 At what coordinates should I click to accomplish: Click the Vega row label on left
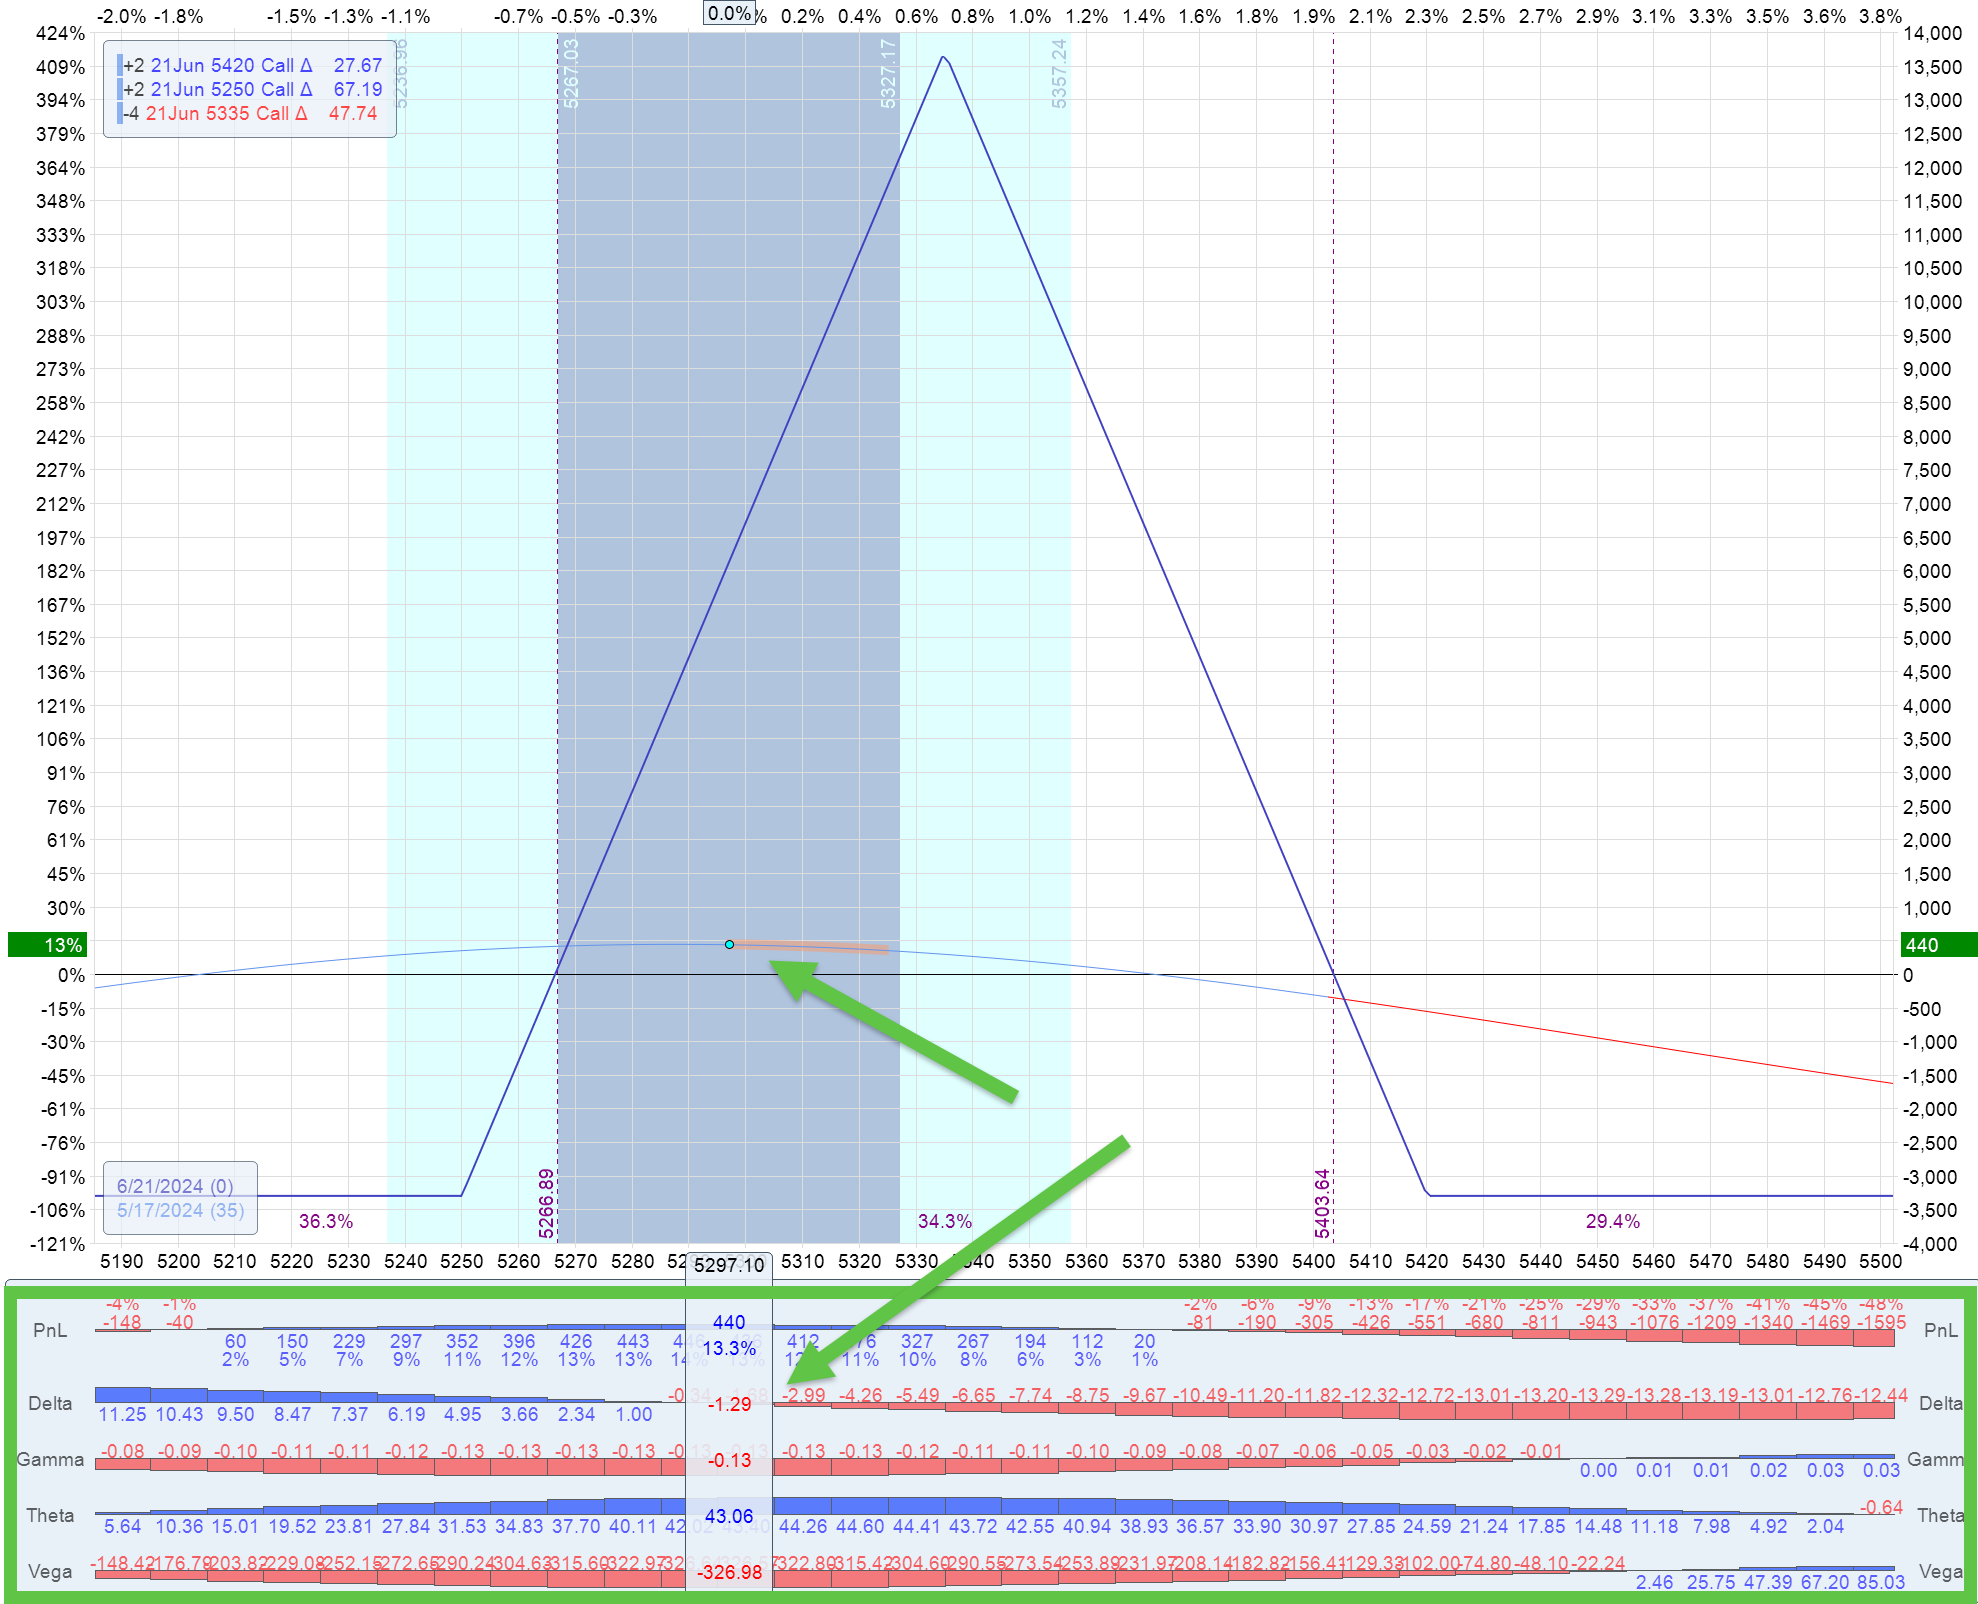[50, 1572]
